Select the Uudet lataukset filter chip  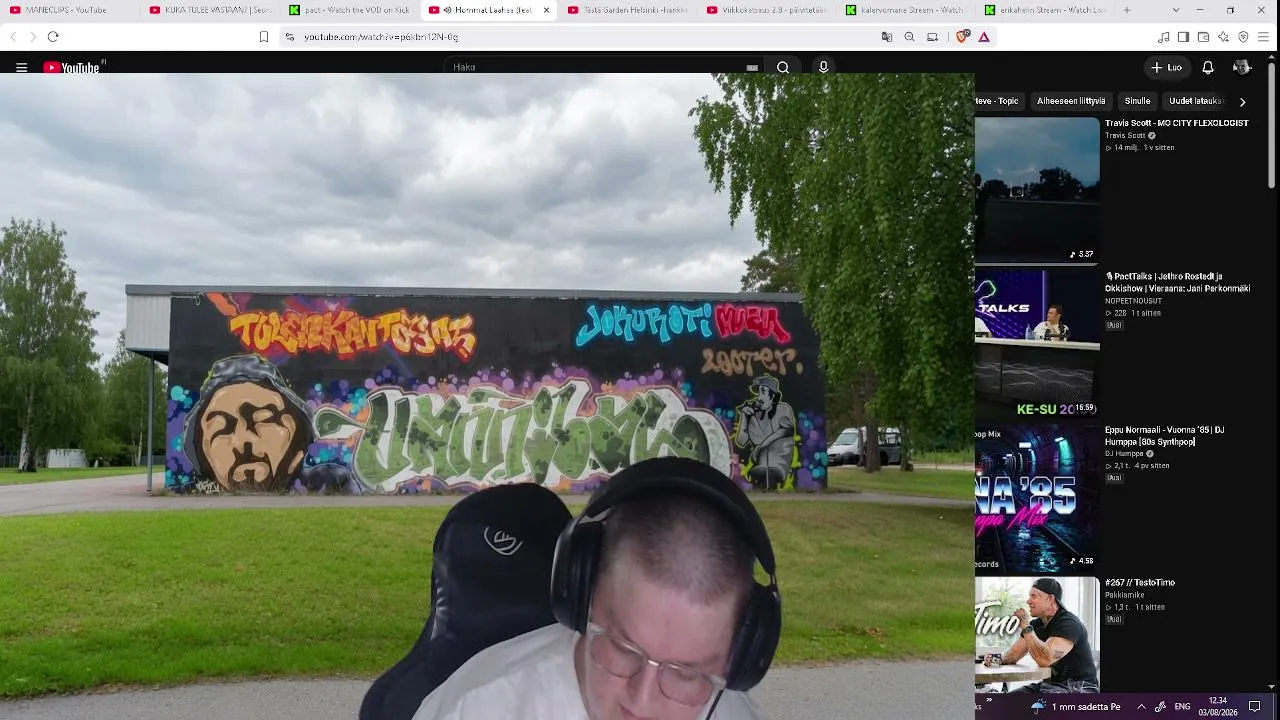point(1195,101)
